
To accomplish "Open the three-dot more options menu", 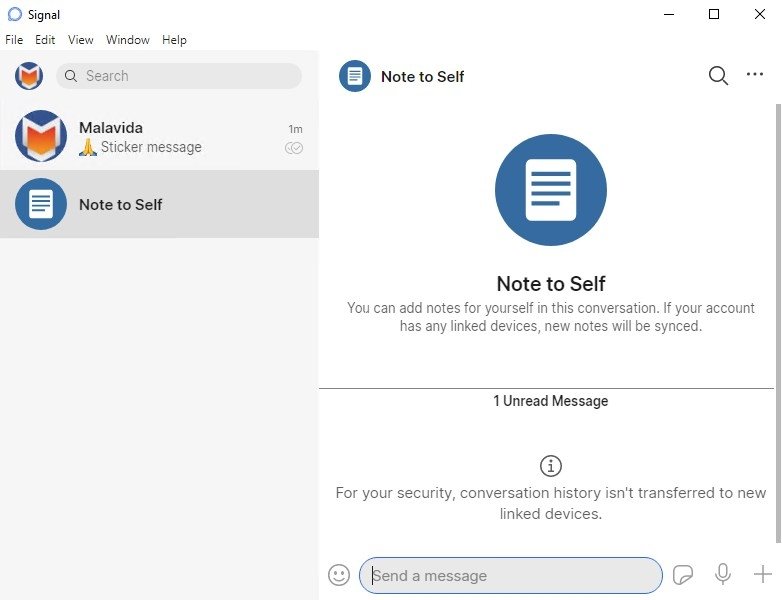I will pos(755,74).
